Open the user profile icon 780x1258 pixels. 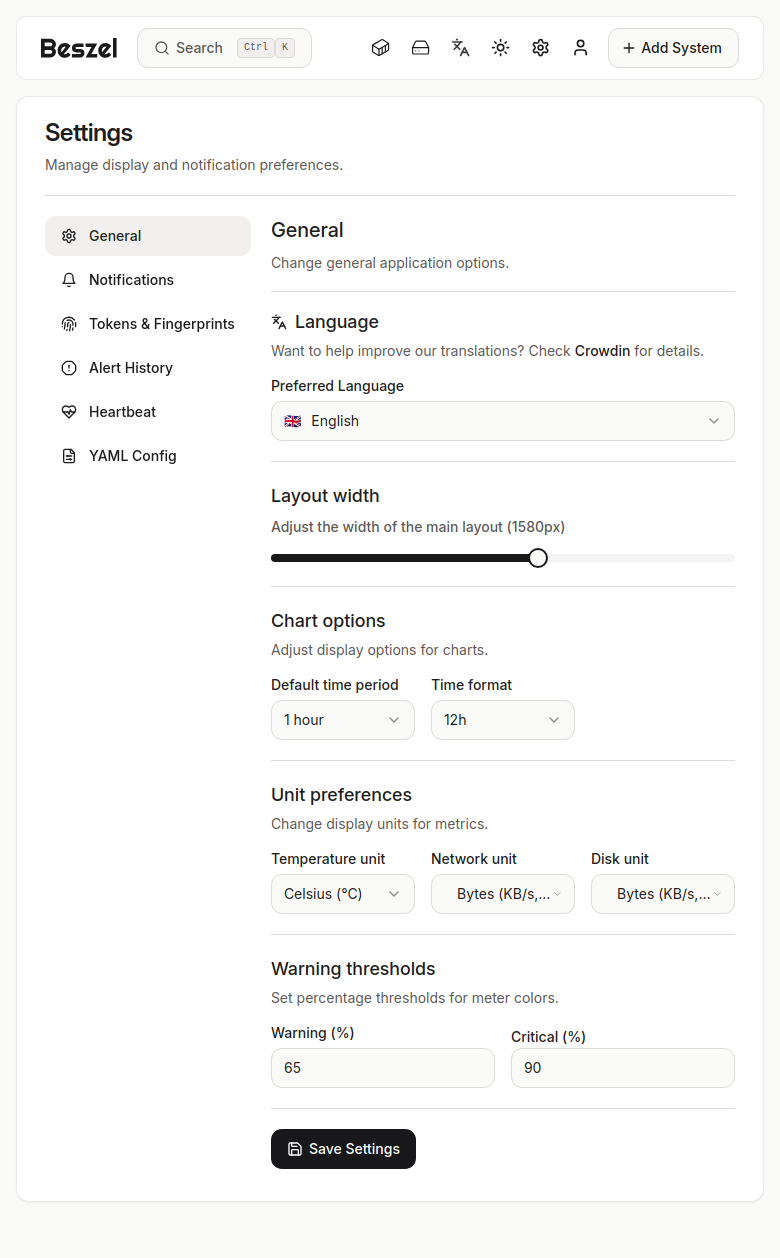tap(581, 48)
